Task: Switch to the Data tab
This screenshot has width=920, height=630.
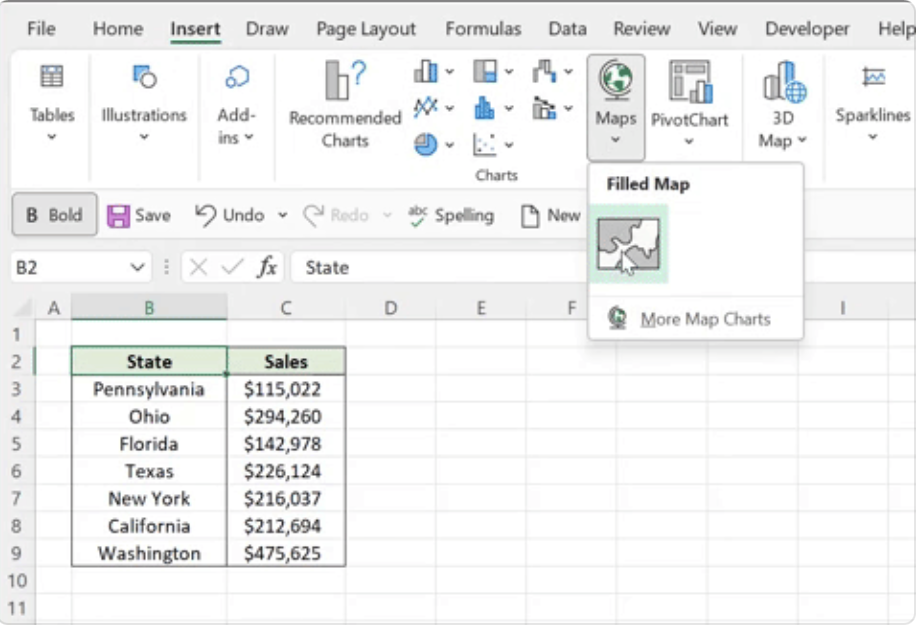Action: (x=567, y=28)
